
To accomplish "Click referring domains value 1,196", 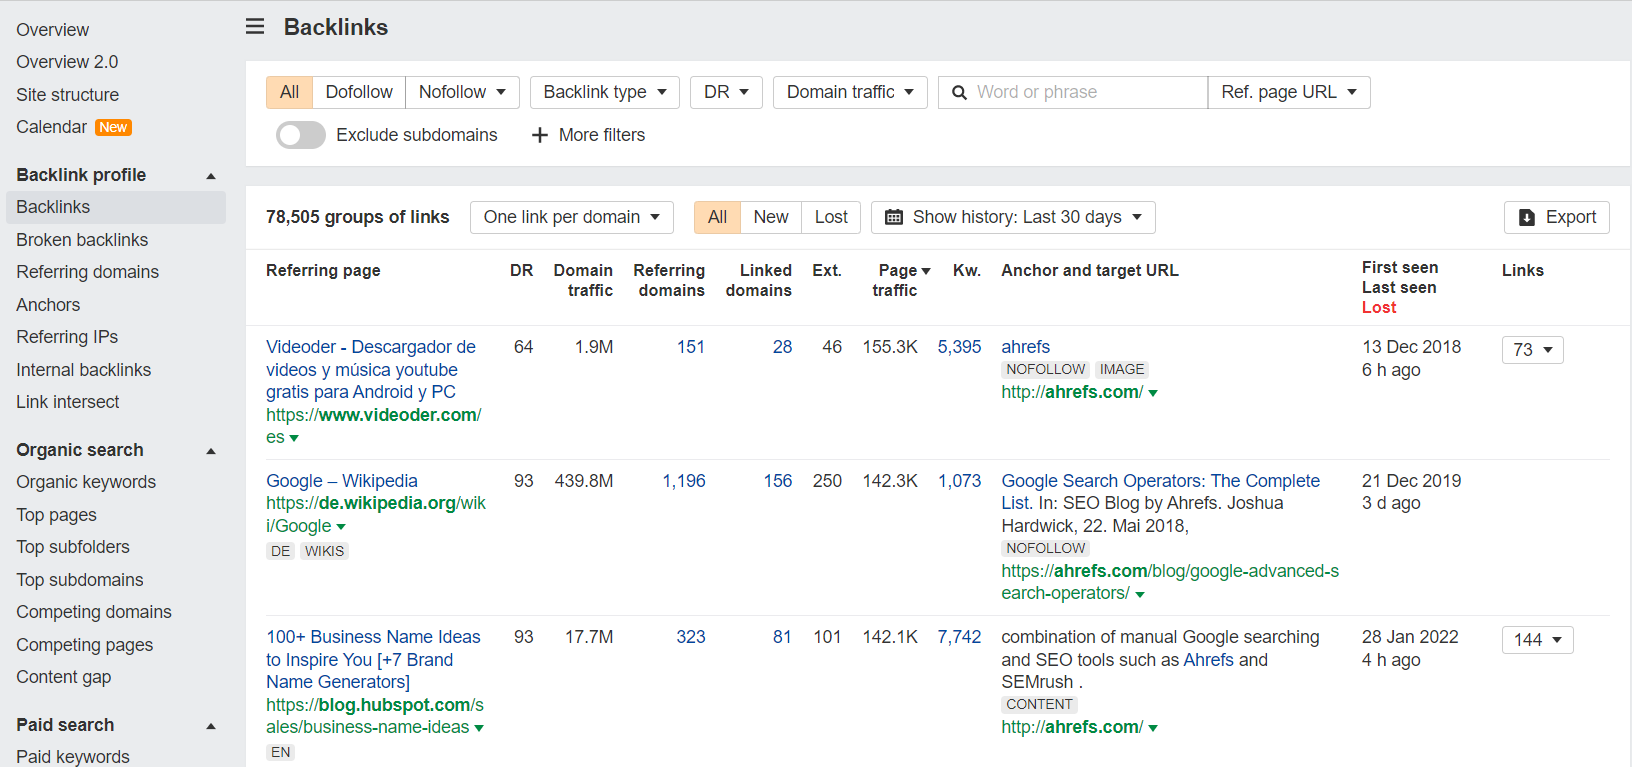I will (x=684, y=481).
